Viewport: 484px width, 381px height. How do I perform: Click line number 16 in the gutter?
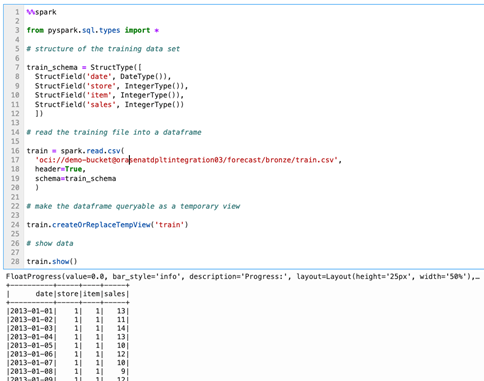click(15, 151)
